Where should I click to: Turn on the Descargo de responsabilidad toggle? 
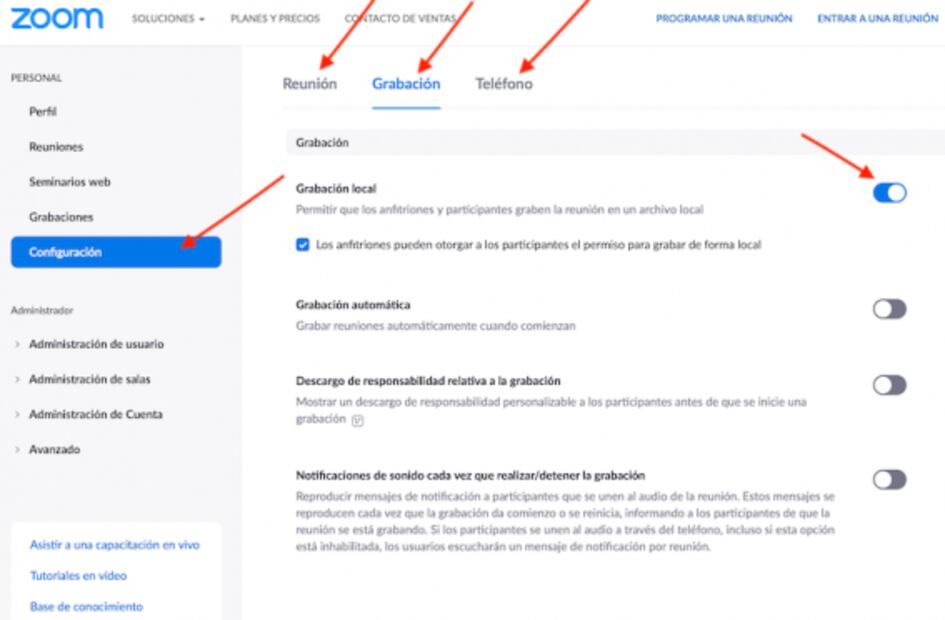890,385
